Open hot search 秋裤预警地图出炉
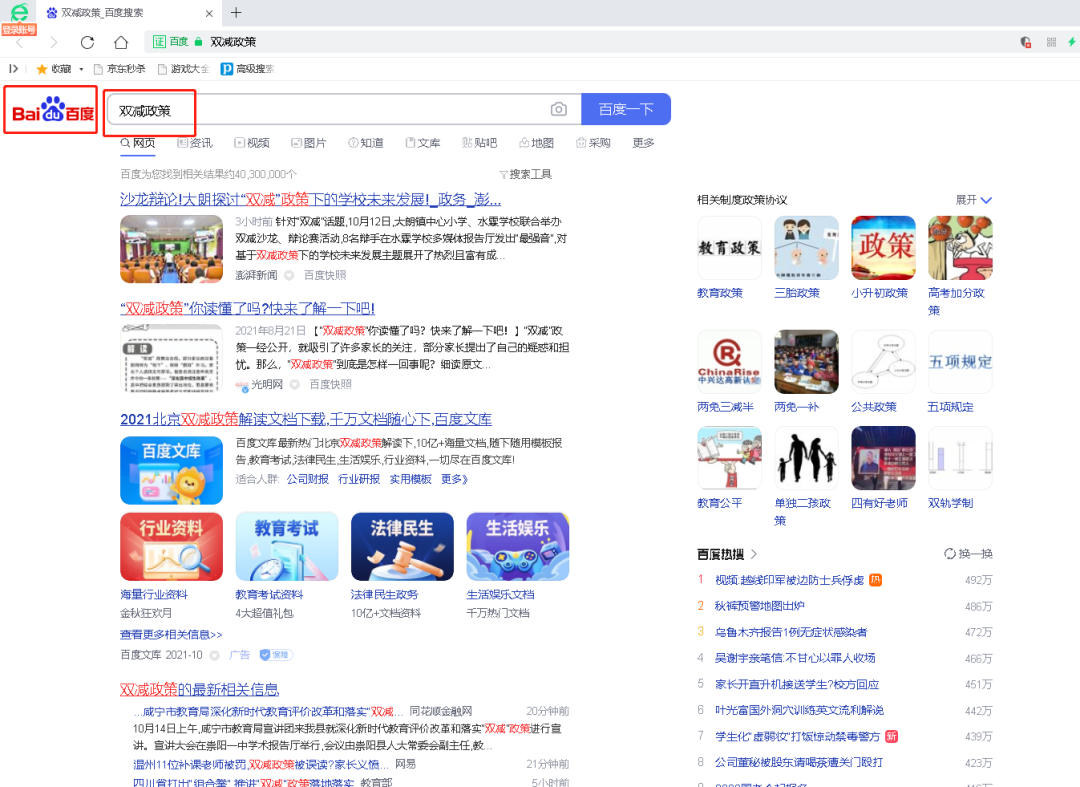This screenshot has width=1080, height=787. click(x=760, y=606)
